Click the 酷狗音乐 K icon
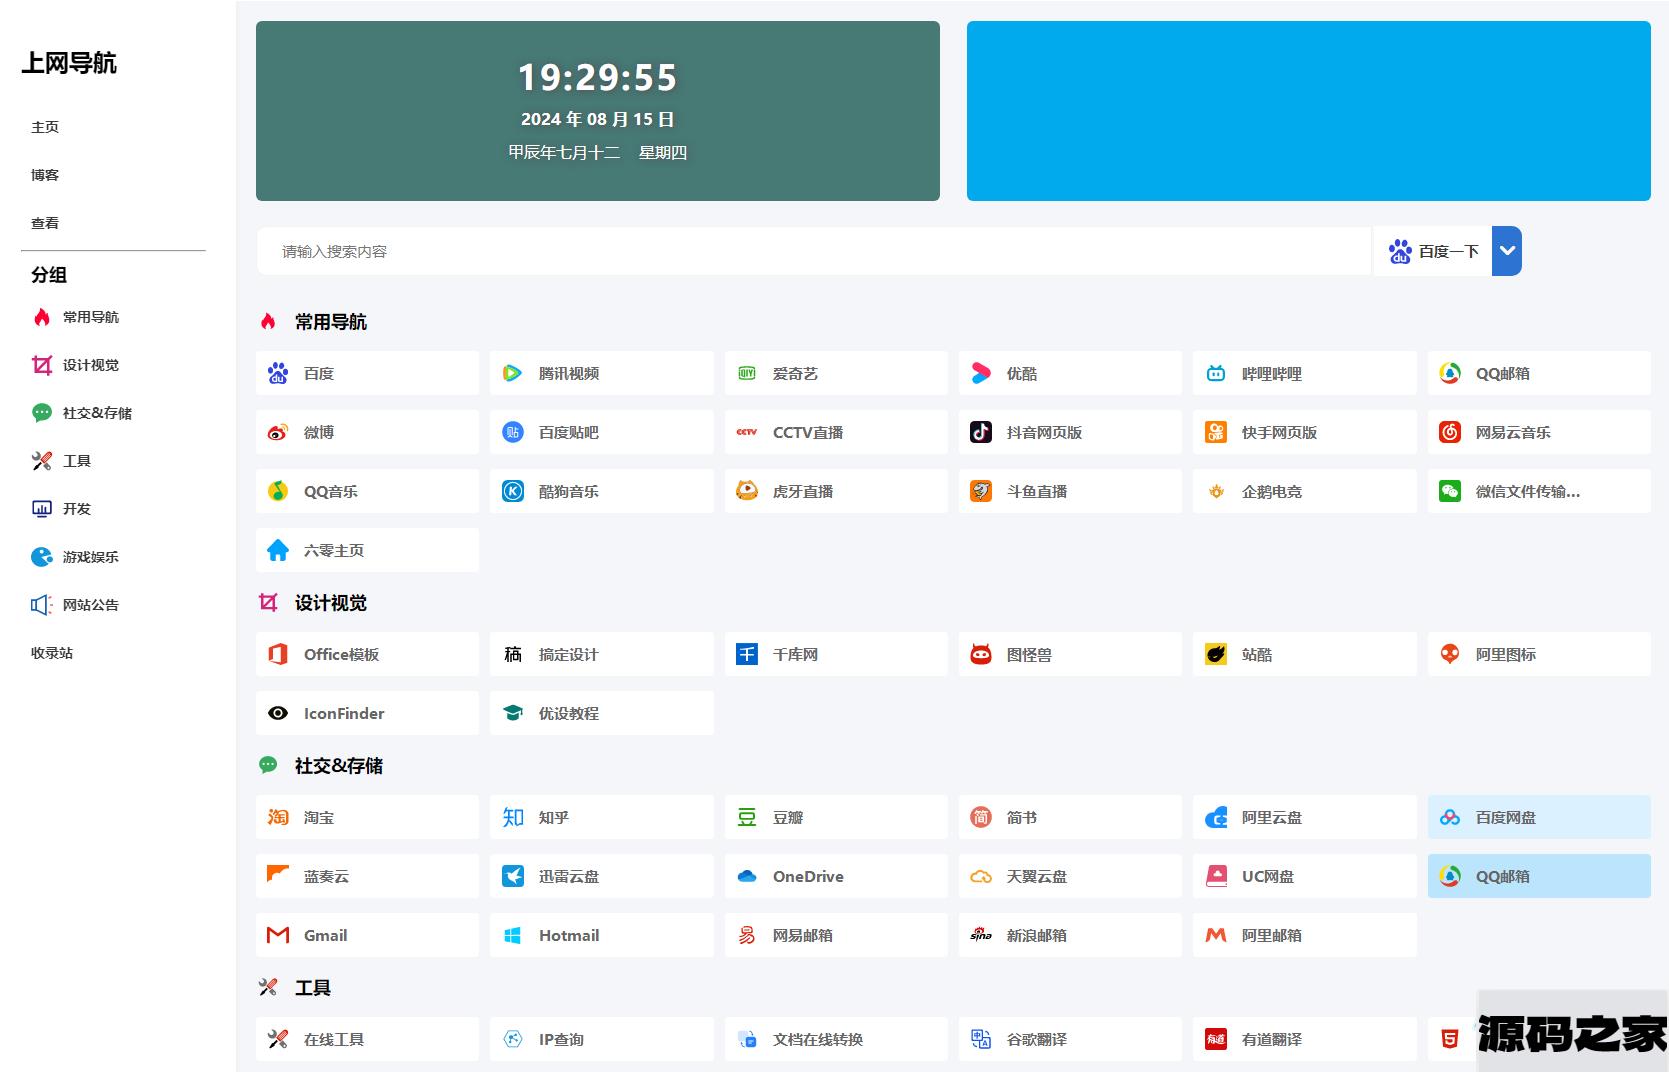The width and height of the screenshot is (1669, 1072). pyautogui.click(x=512, y=491)
